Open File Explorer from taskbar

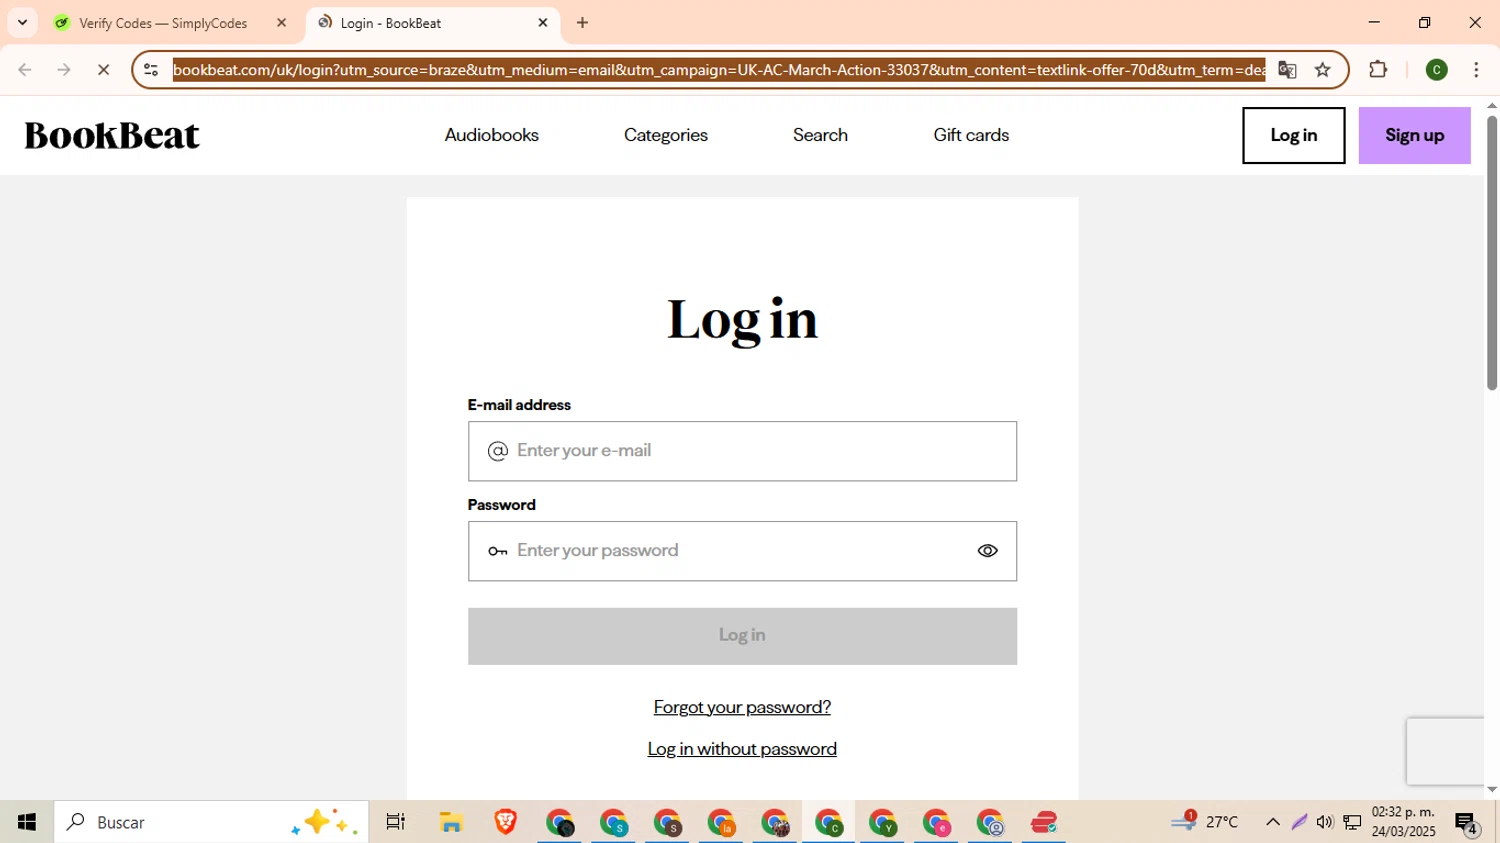pyautogui.click(x=451, y=822)
